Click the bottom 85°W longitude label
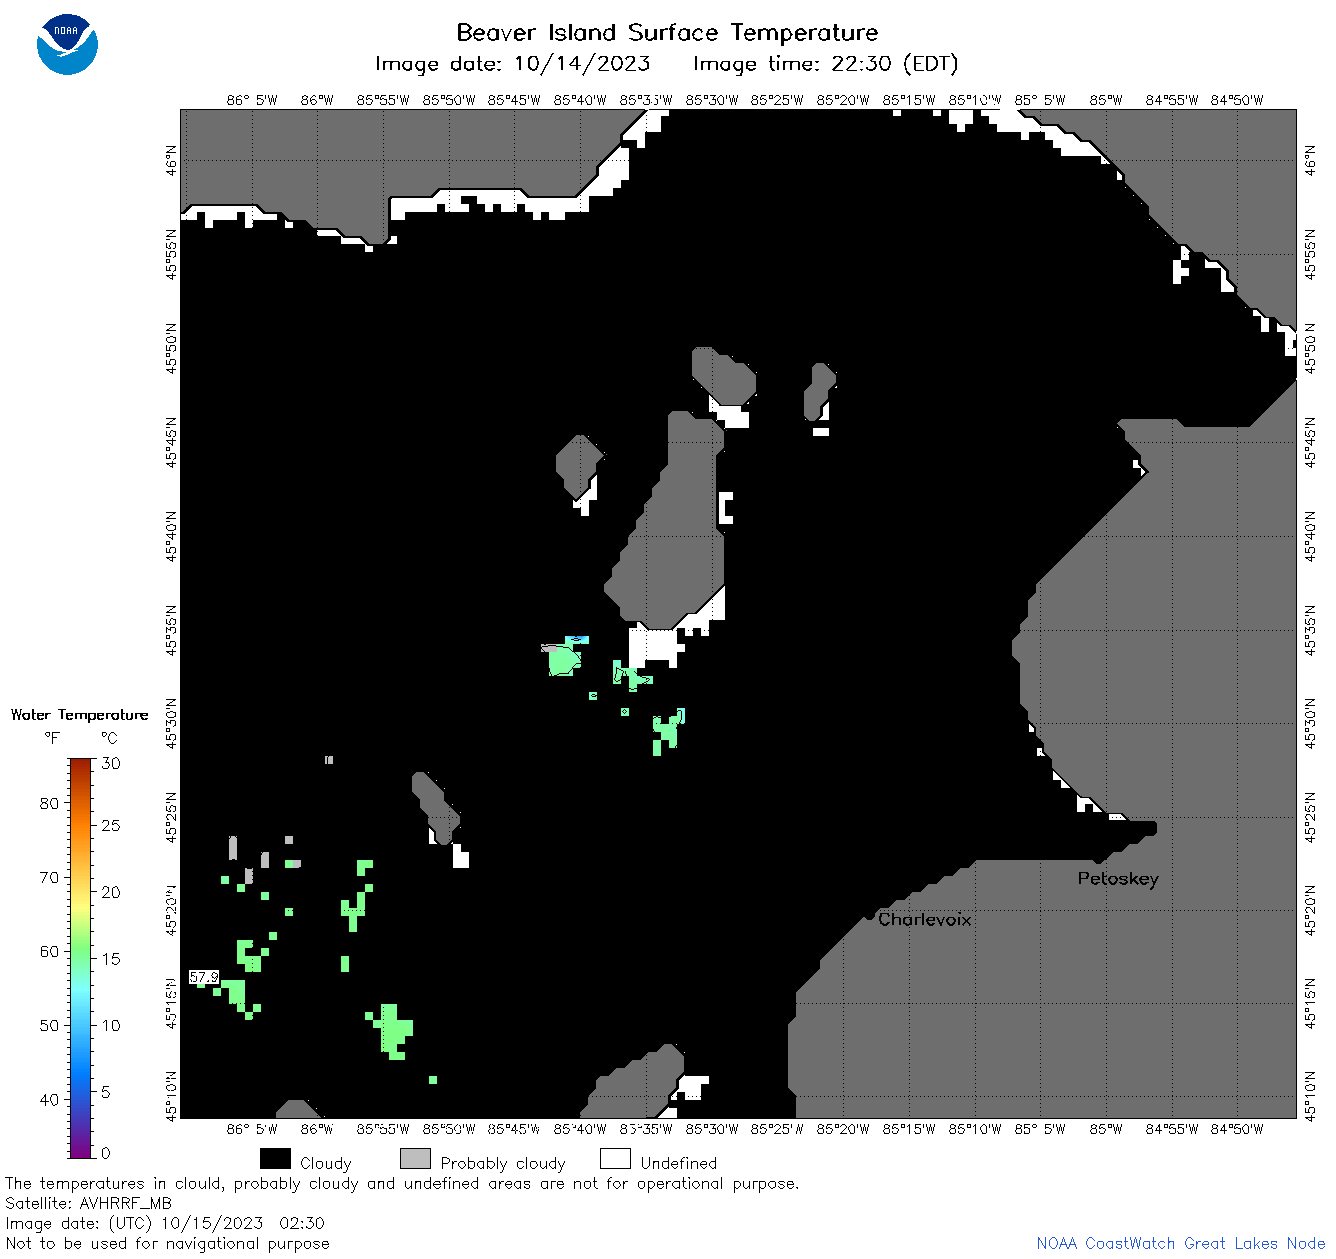This screenshot has height=1259, width=1336. coord(1106,1129)
